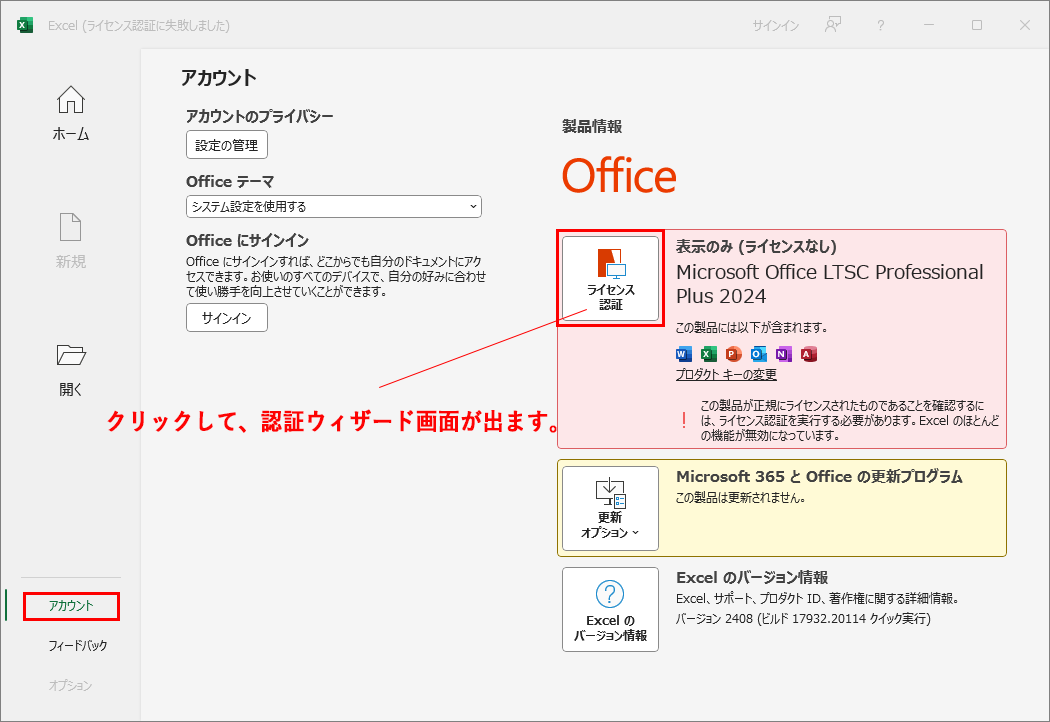Click the Access app icon
The image size is (1050, 722).
click(x=809, y=354)
